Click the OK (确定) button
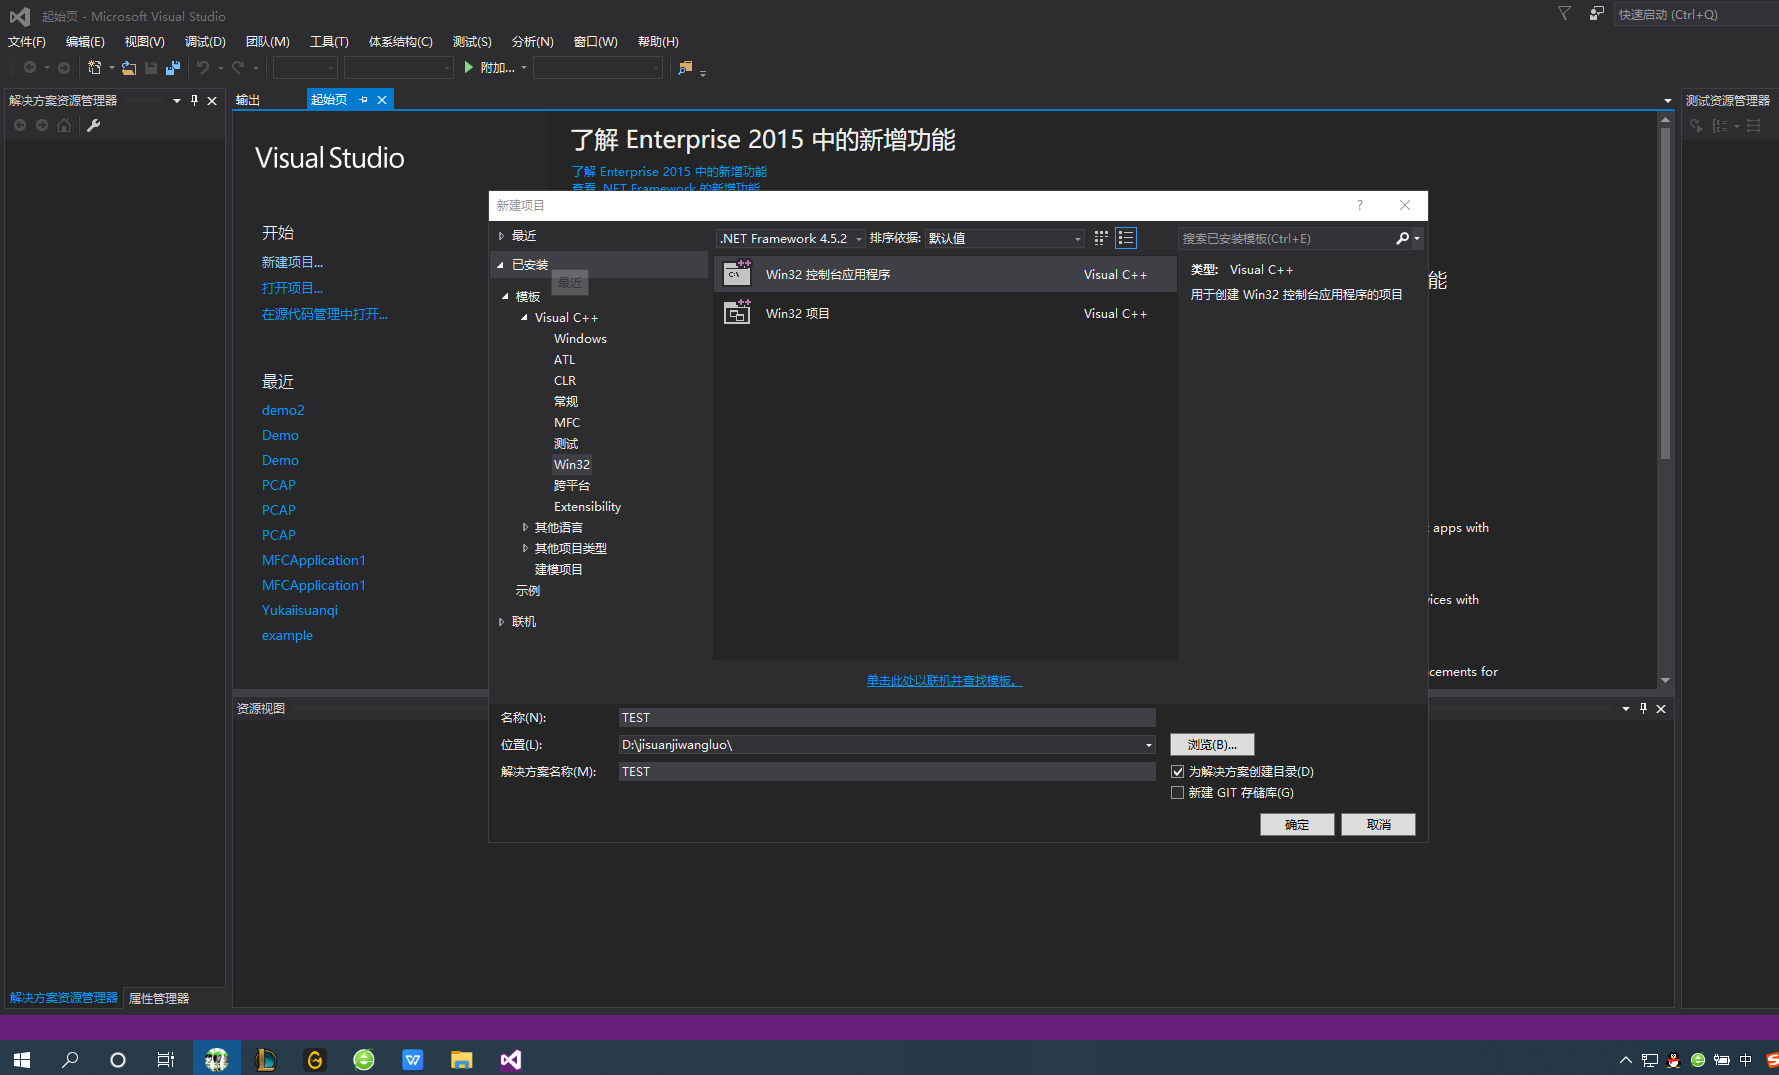This screenshot has height=1075, width=1779. pos(1297,824)
